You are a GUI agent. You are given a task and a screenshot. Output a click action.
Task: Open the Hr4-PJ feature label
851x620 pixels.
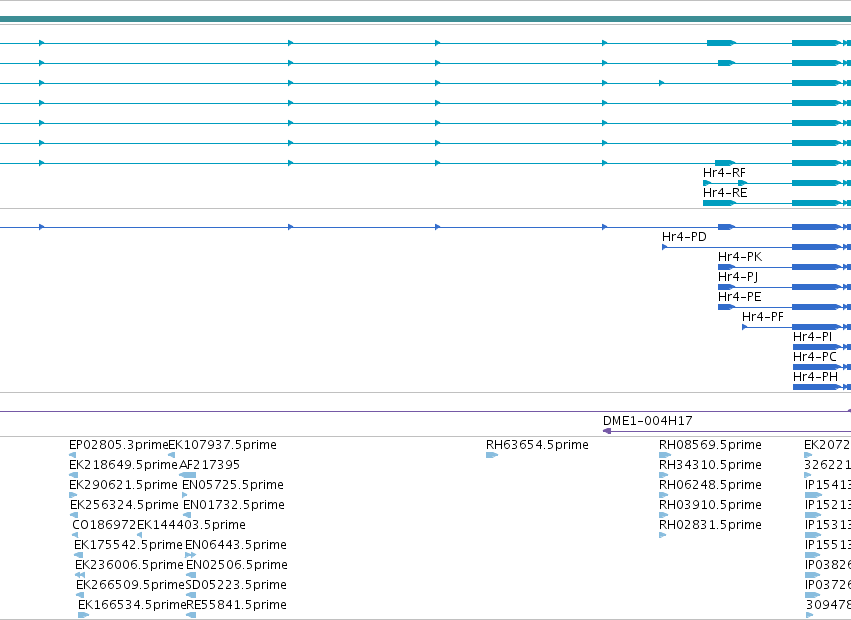pyautogui.click(x=738, y=277)
